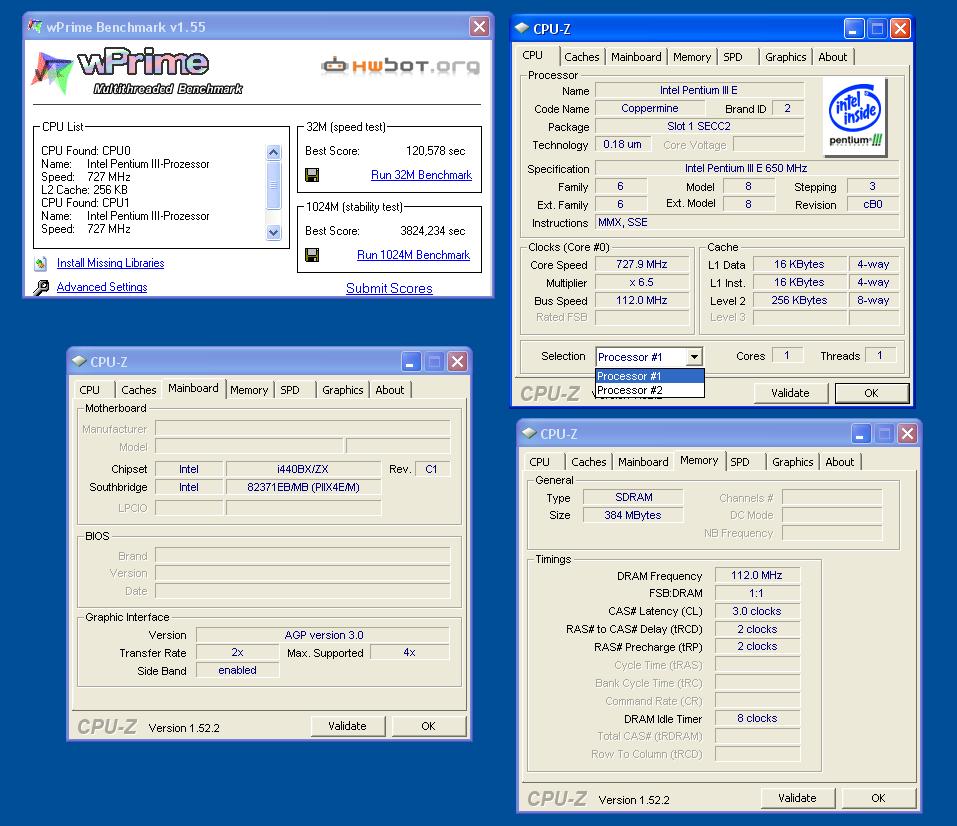The width and height of the screenshot is (957, 826).
Task: Close the CPU-Z Mainboard window
Action: click(x=457, y=361)
